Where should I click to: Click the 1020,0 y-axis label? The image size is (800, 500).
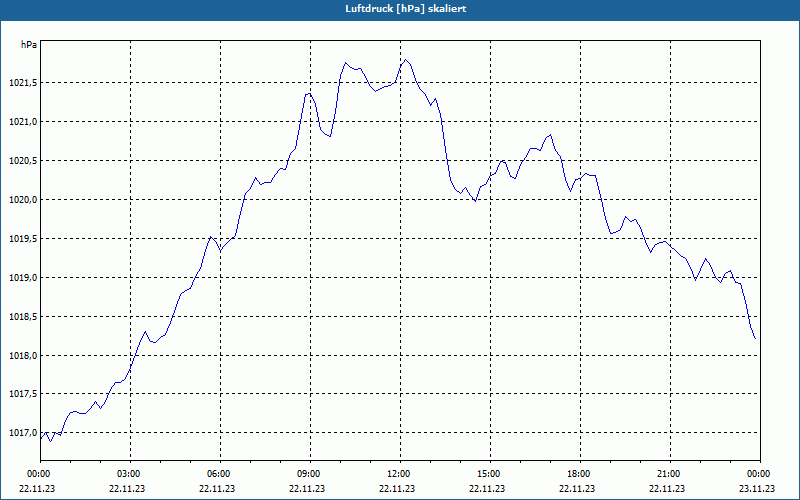pyautogui.click(x=22, y=199)
